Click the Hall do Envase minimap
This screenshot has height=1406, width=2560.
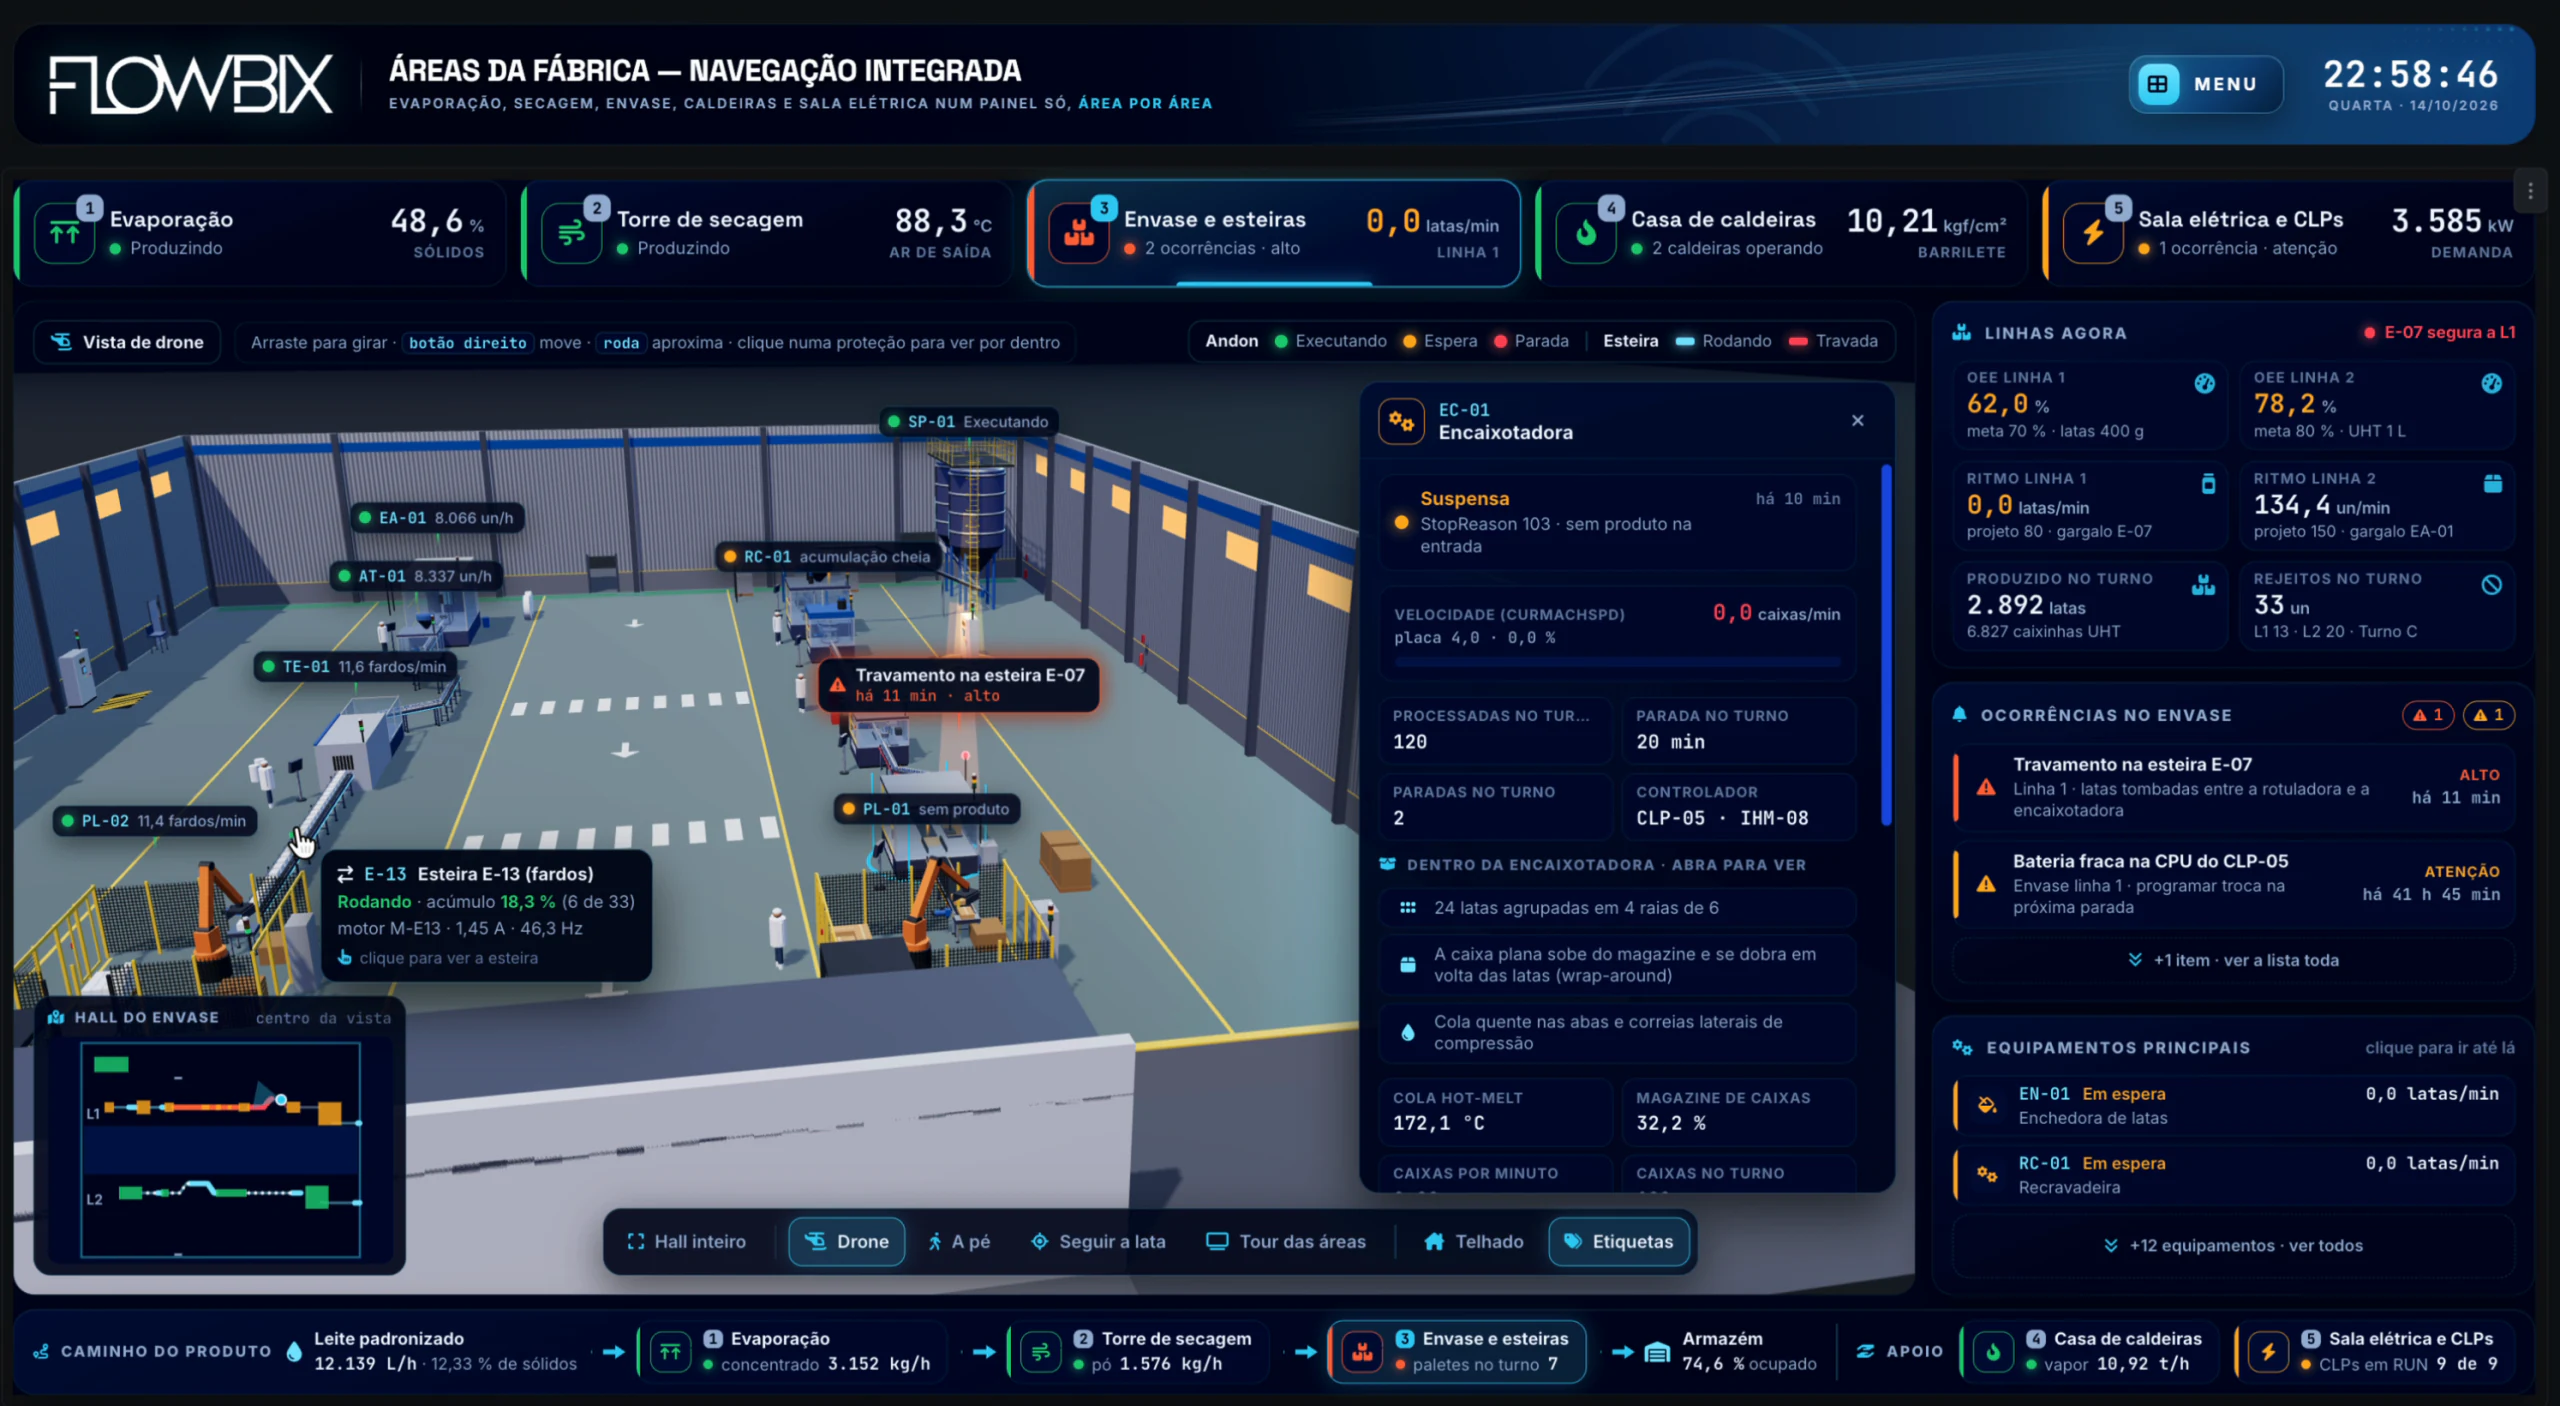coord(220,1149)
